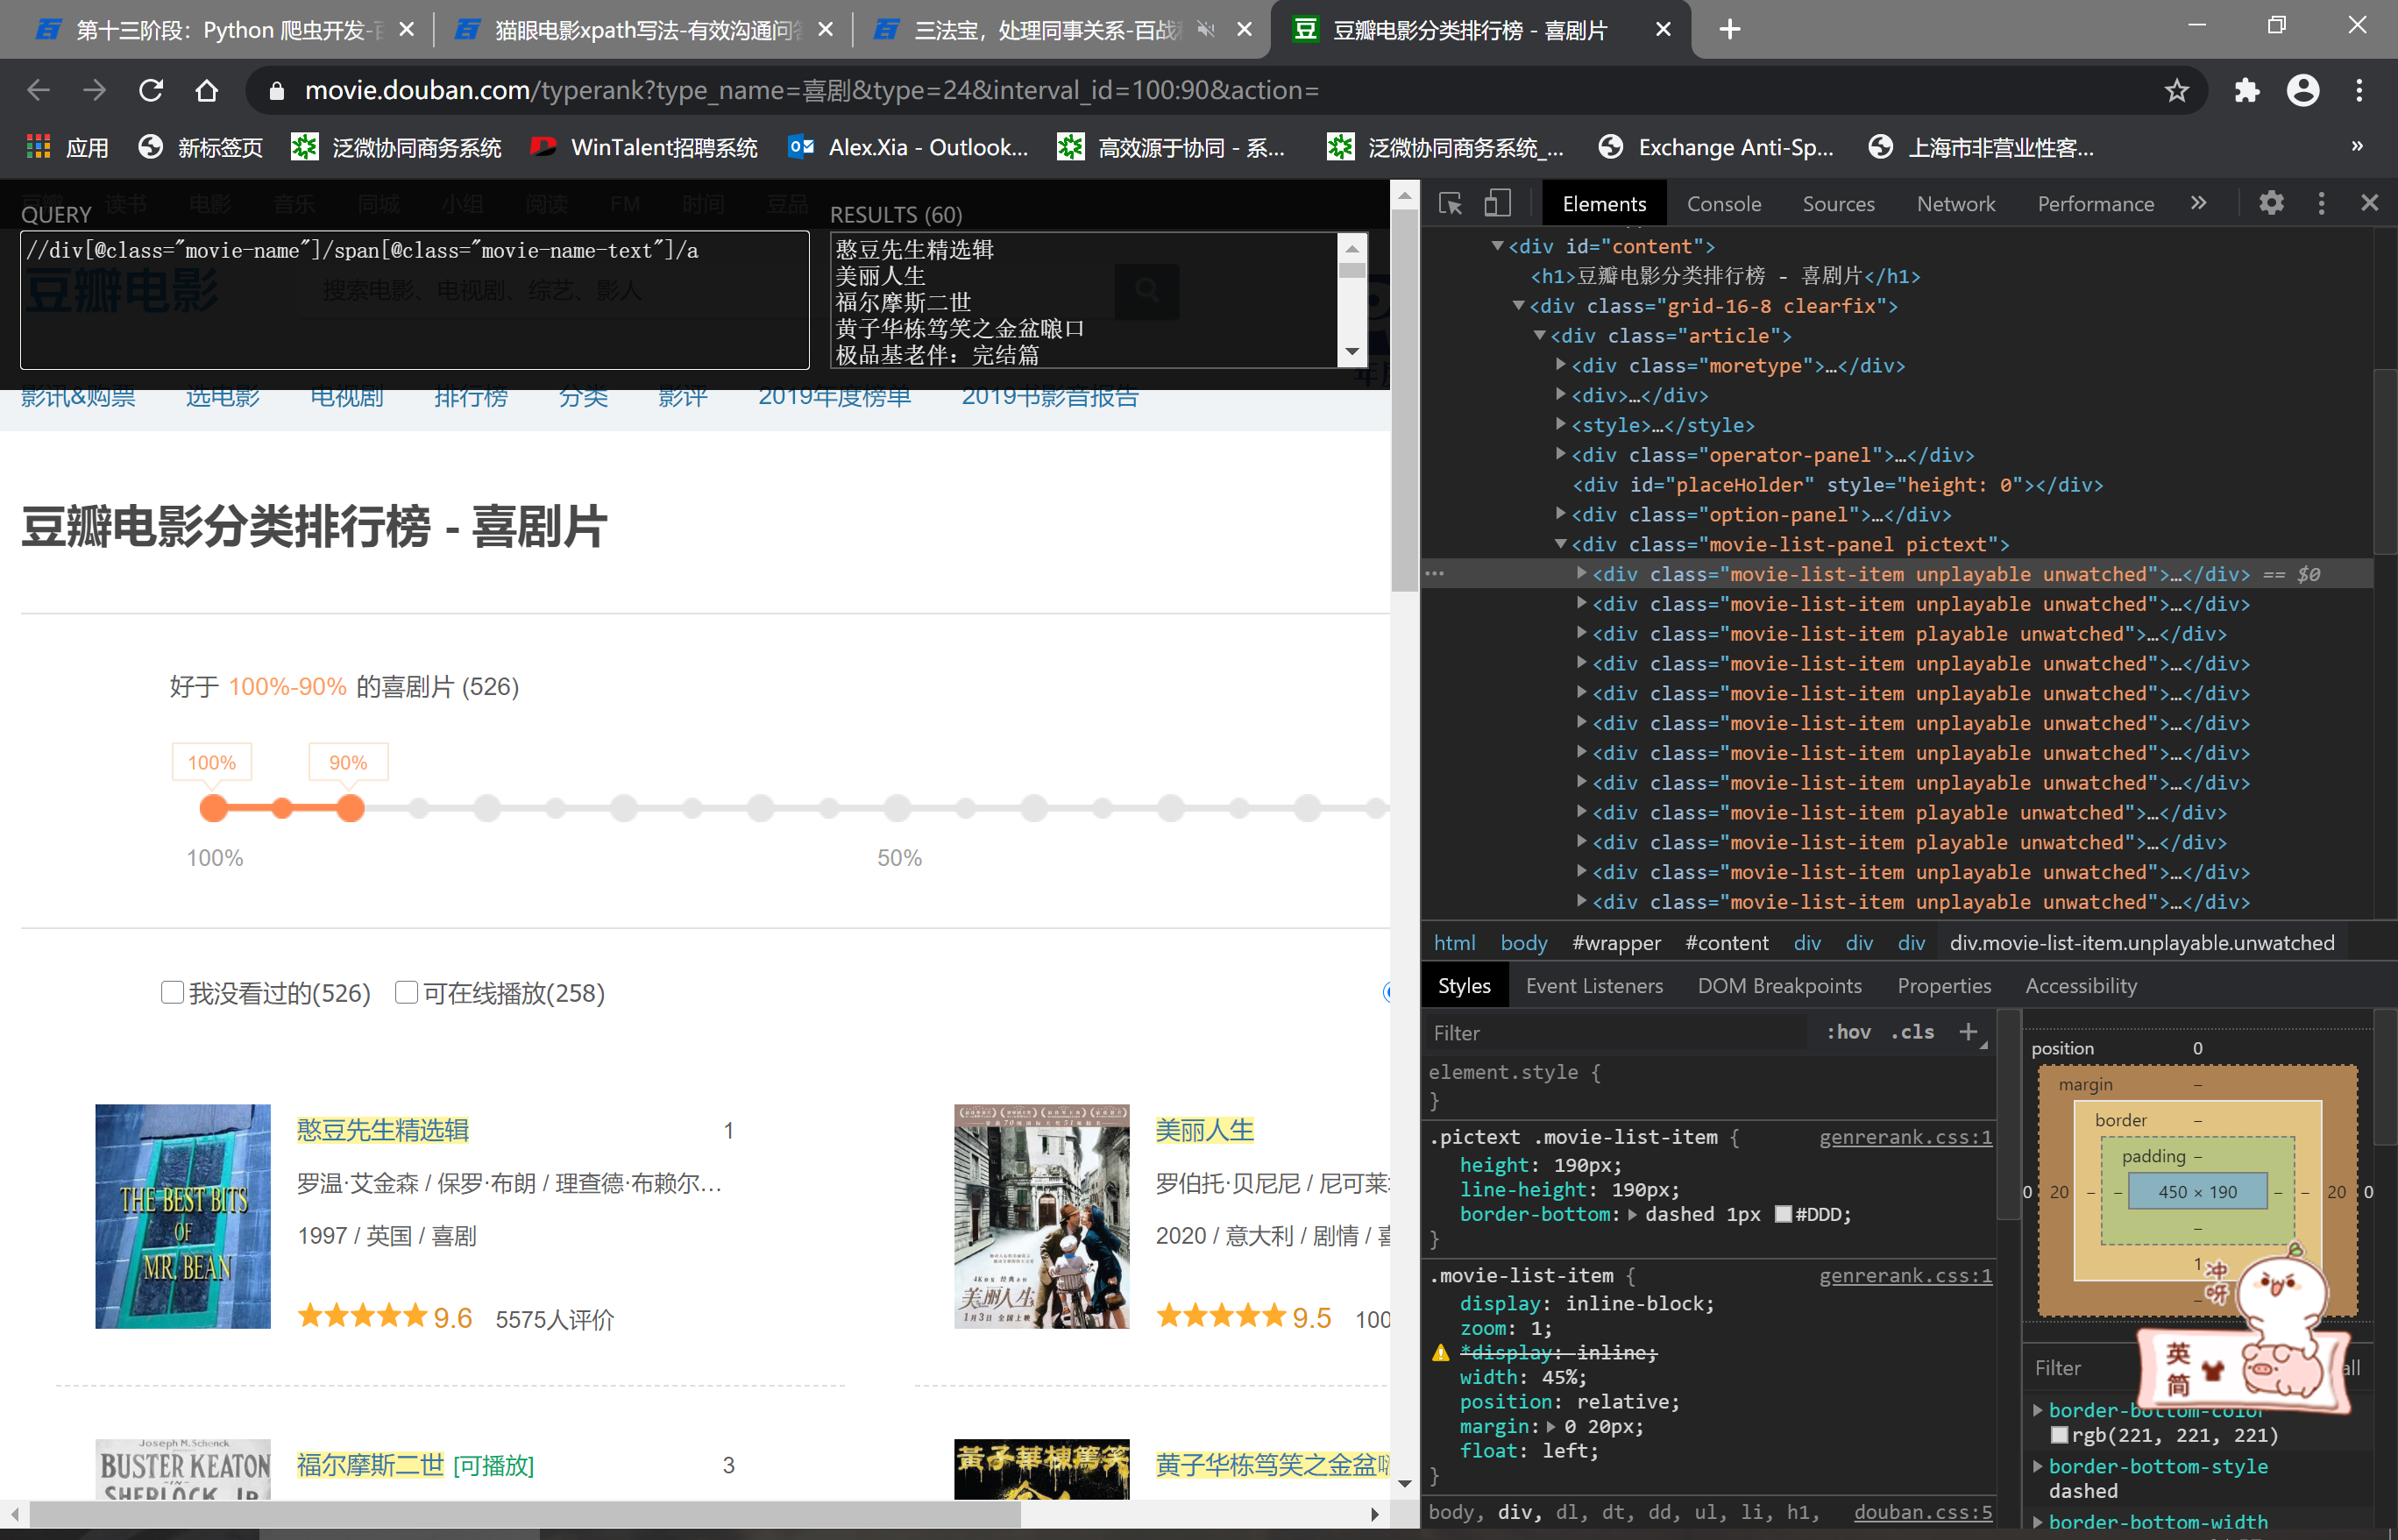Click the ellipsis beside the selected element
This screenshot has width=2398, height=1540.
click(1435, 574)
